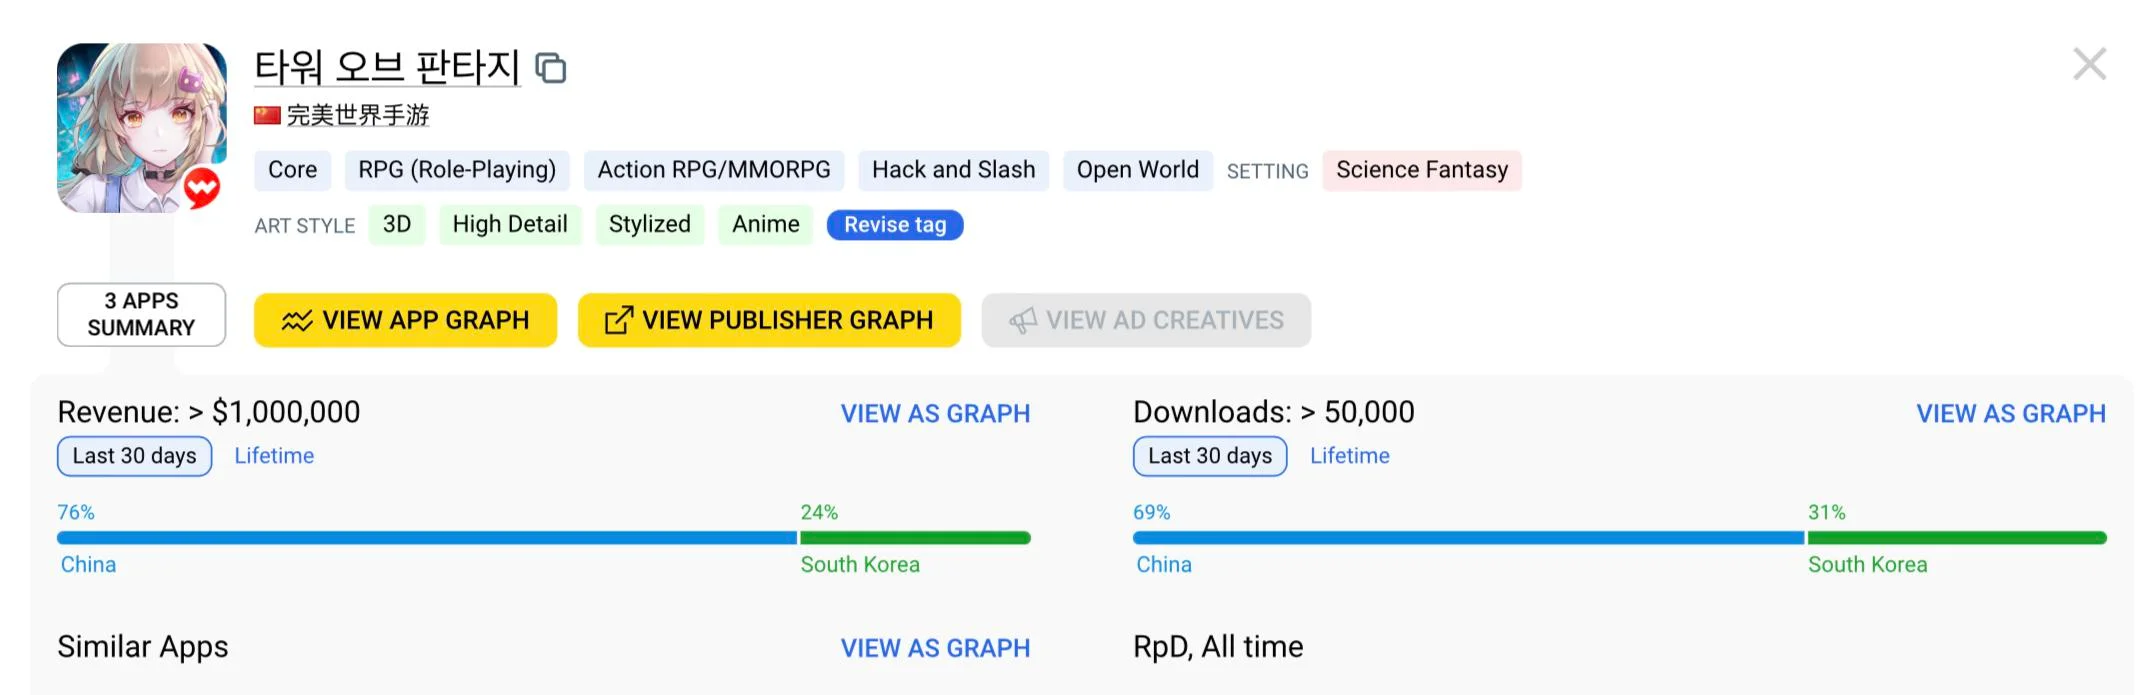This screenshot has width=2154, height=695.
Task: Click the South Korea revenue bar segment
Action: (915, 538)
